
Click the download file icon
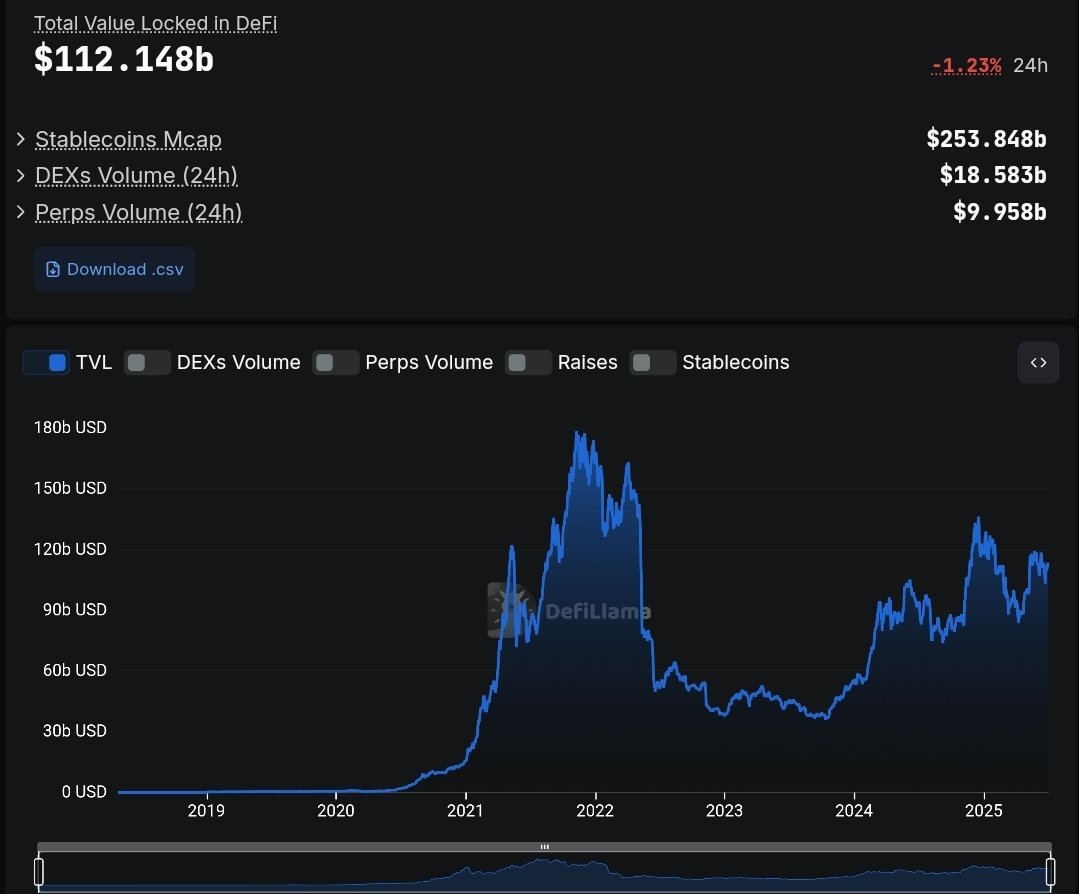click(x=52, y=269)
